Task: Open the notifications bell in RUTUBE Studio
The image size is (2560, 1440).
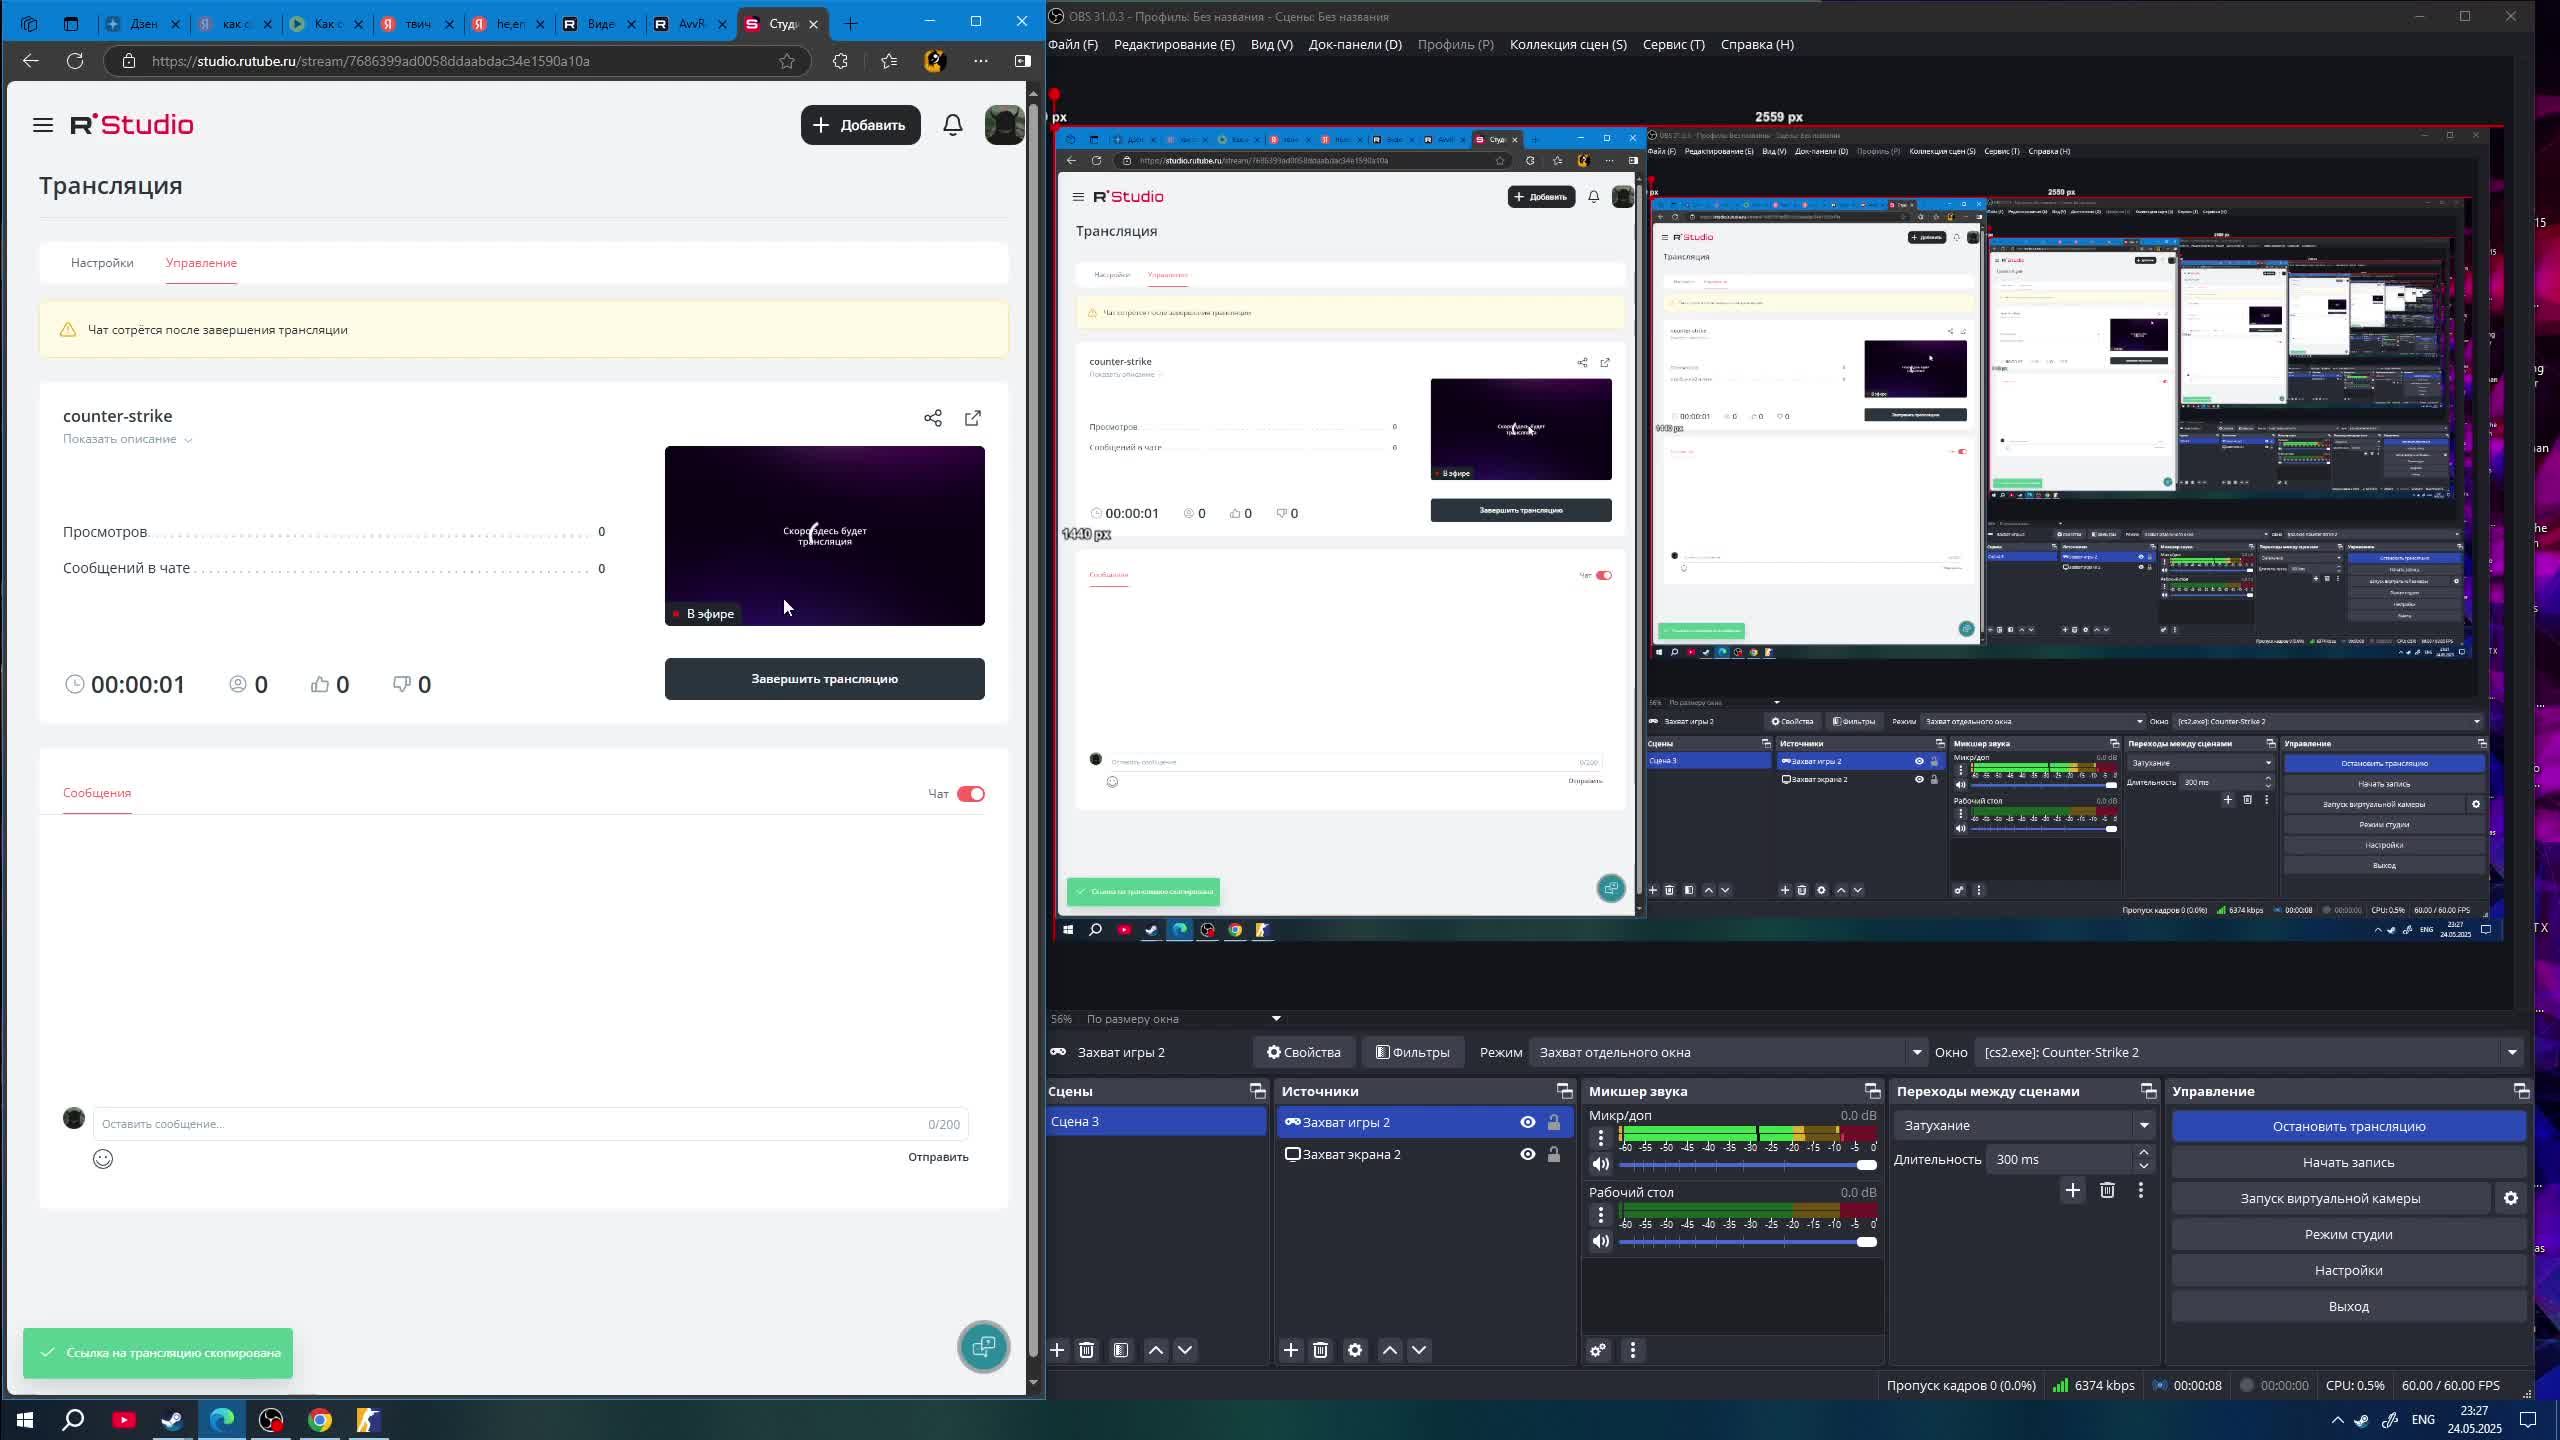Action: (952, 125)
